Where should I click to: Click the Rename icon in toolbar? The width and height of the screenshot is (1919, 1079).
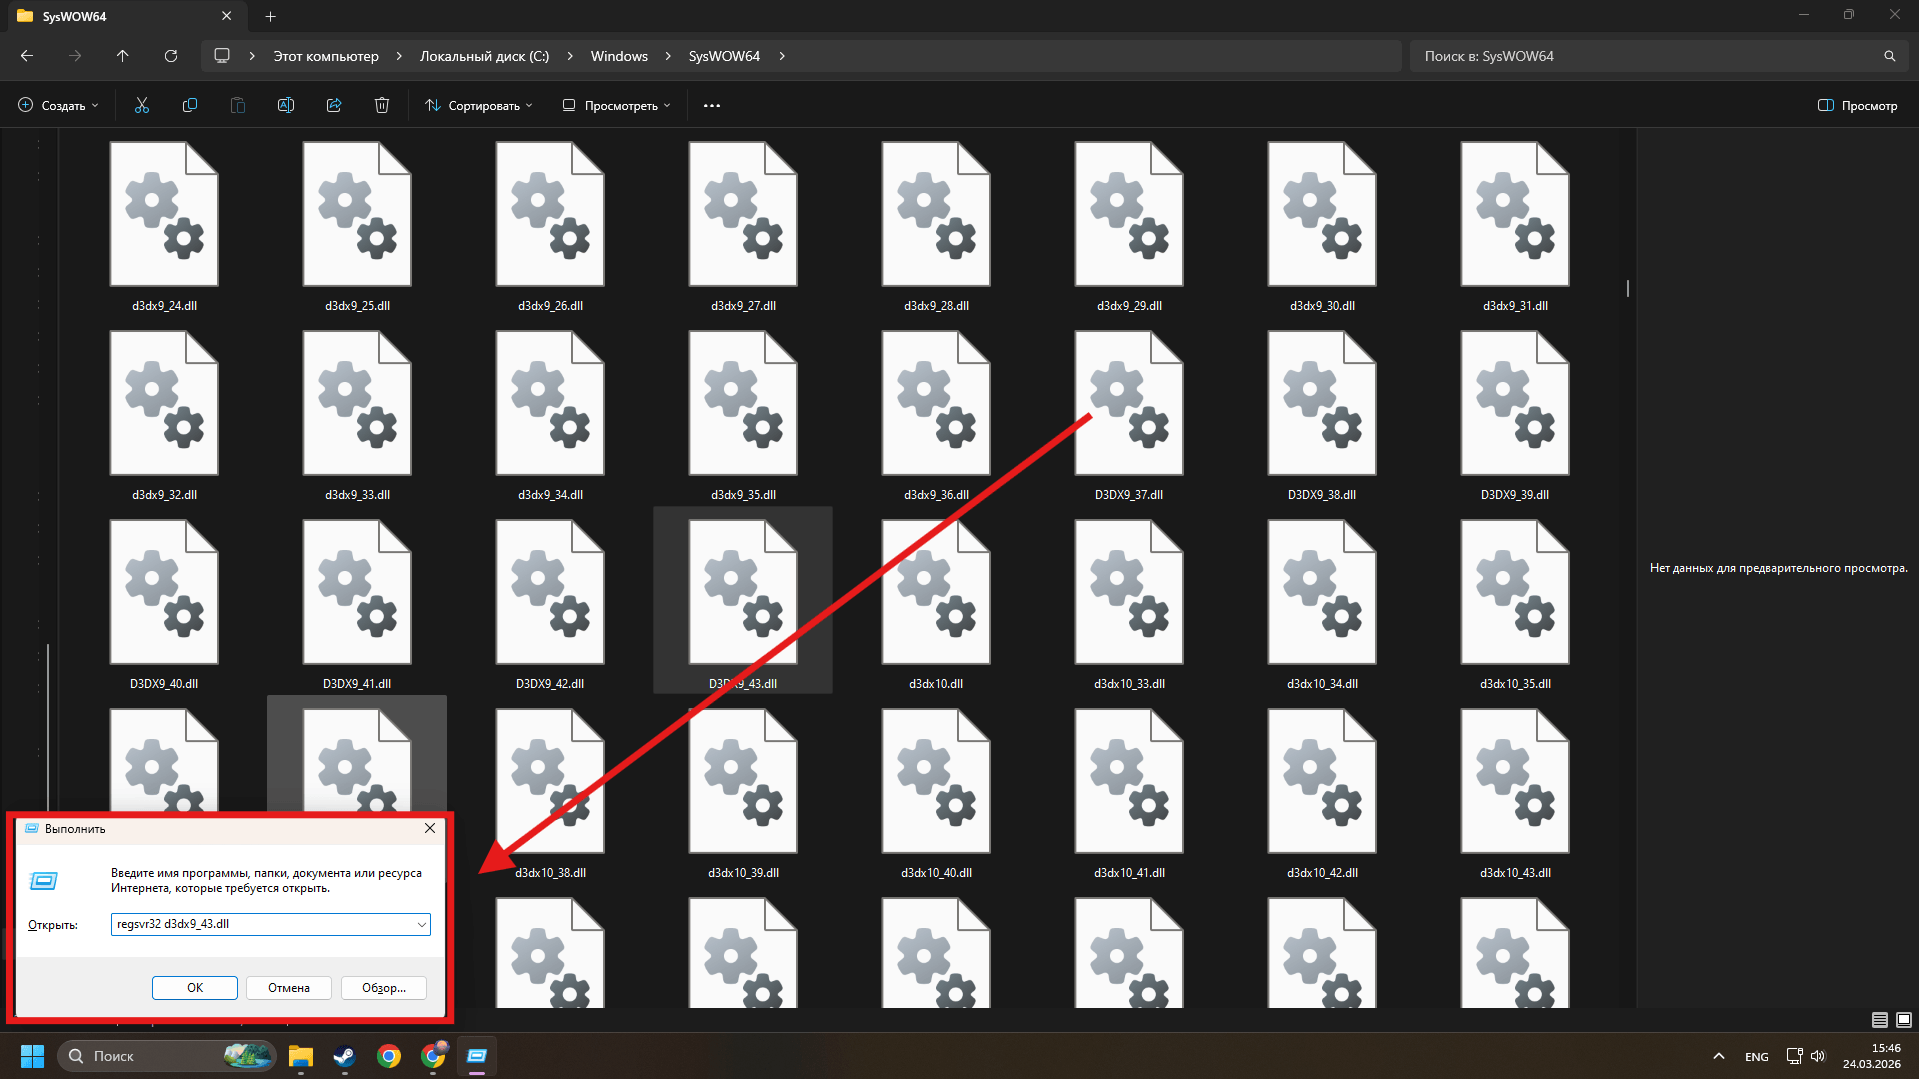(286, 105)
